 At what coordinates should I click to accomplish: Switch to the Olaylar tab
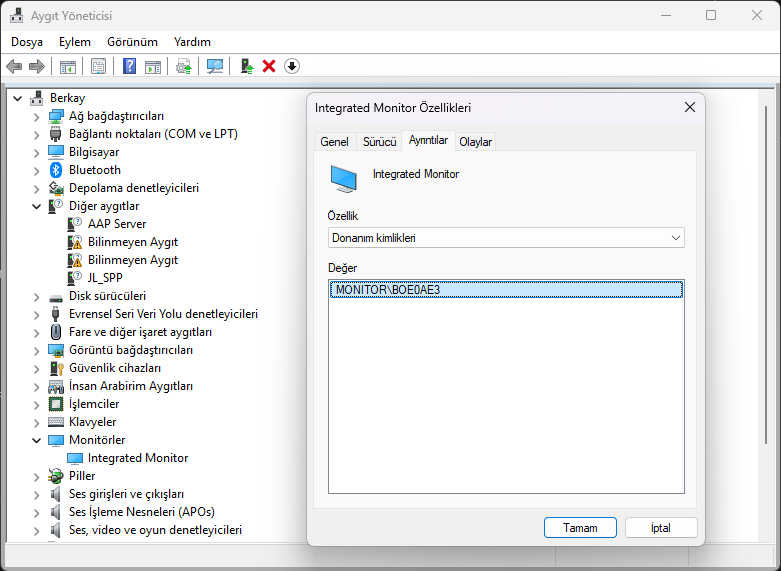(475, 142)
